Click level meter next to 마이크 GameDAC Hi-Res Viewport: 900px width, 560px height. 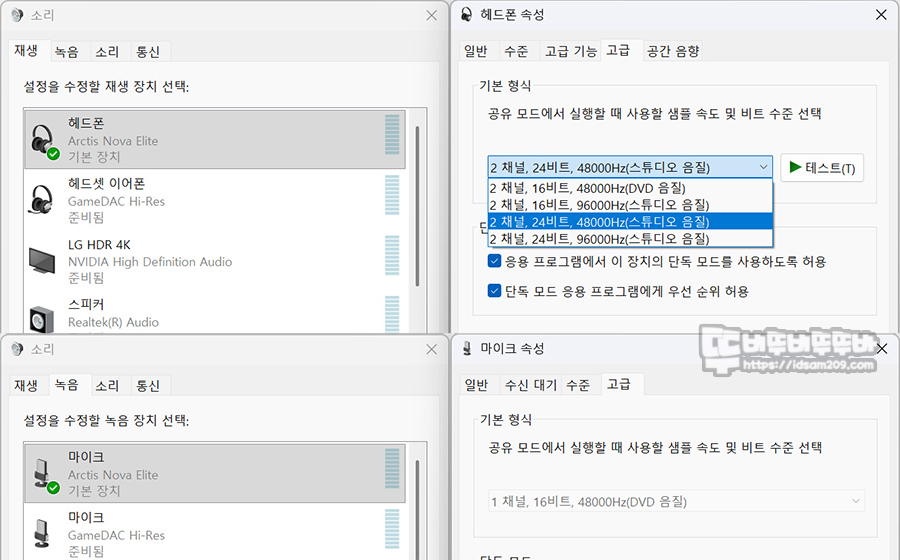pyautogui.click(x=392, y=529)
